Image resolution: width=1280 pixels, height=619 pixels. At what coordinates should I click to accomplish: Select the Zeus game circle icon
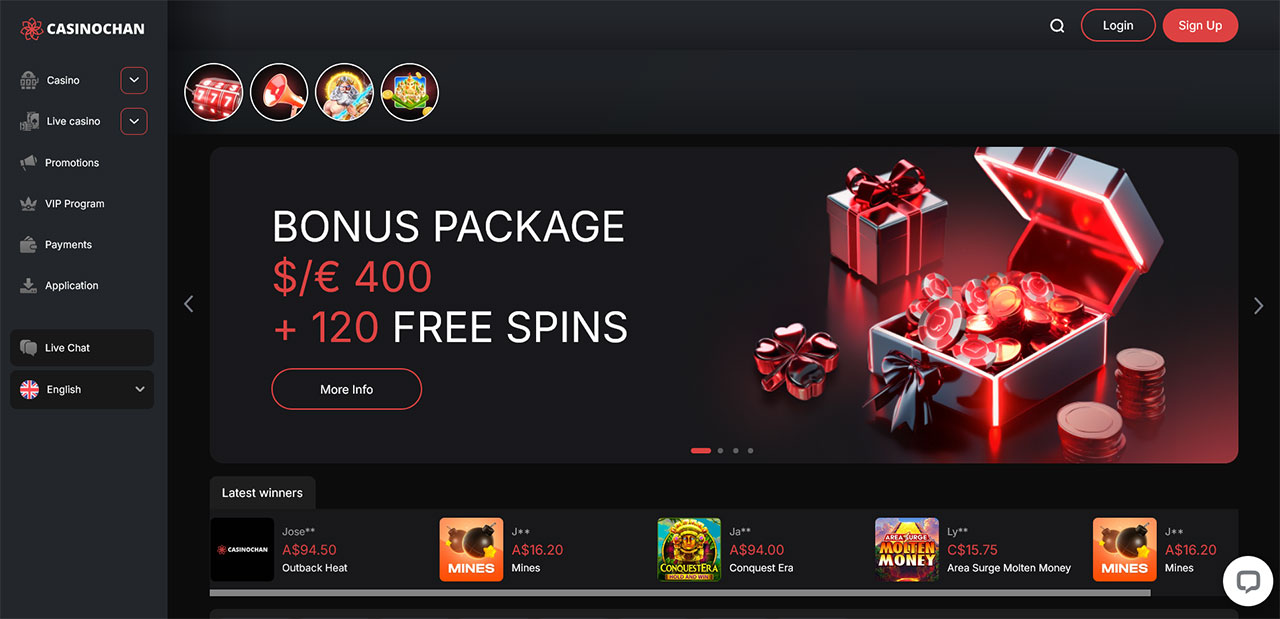344,92
